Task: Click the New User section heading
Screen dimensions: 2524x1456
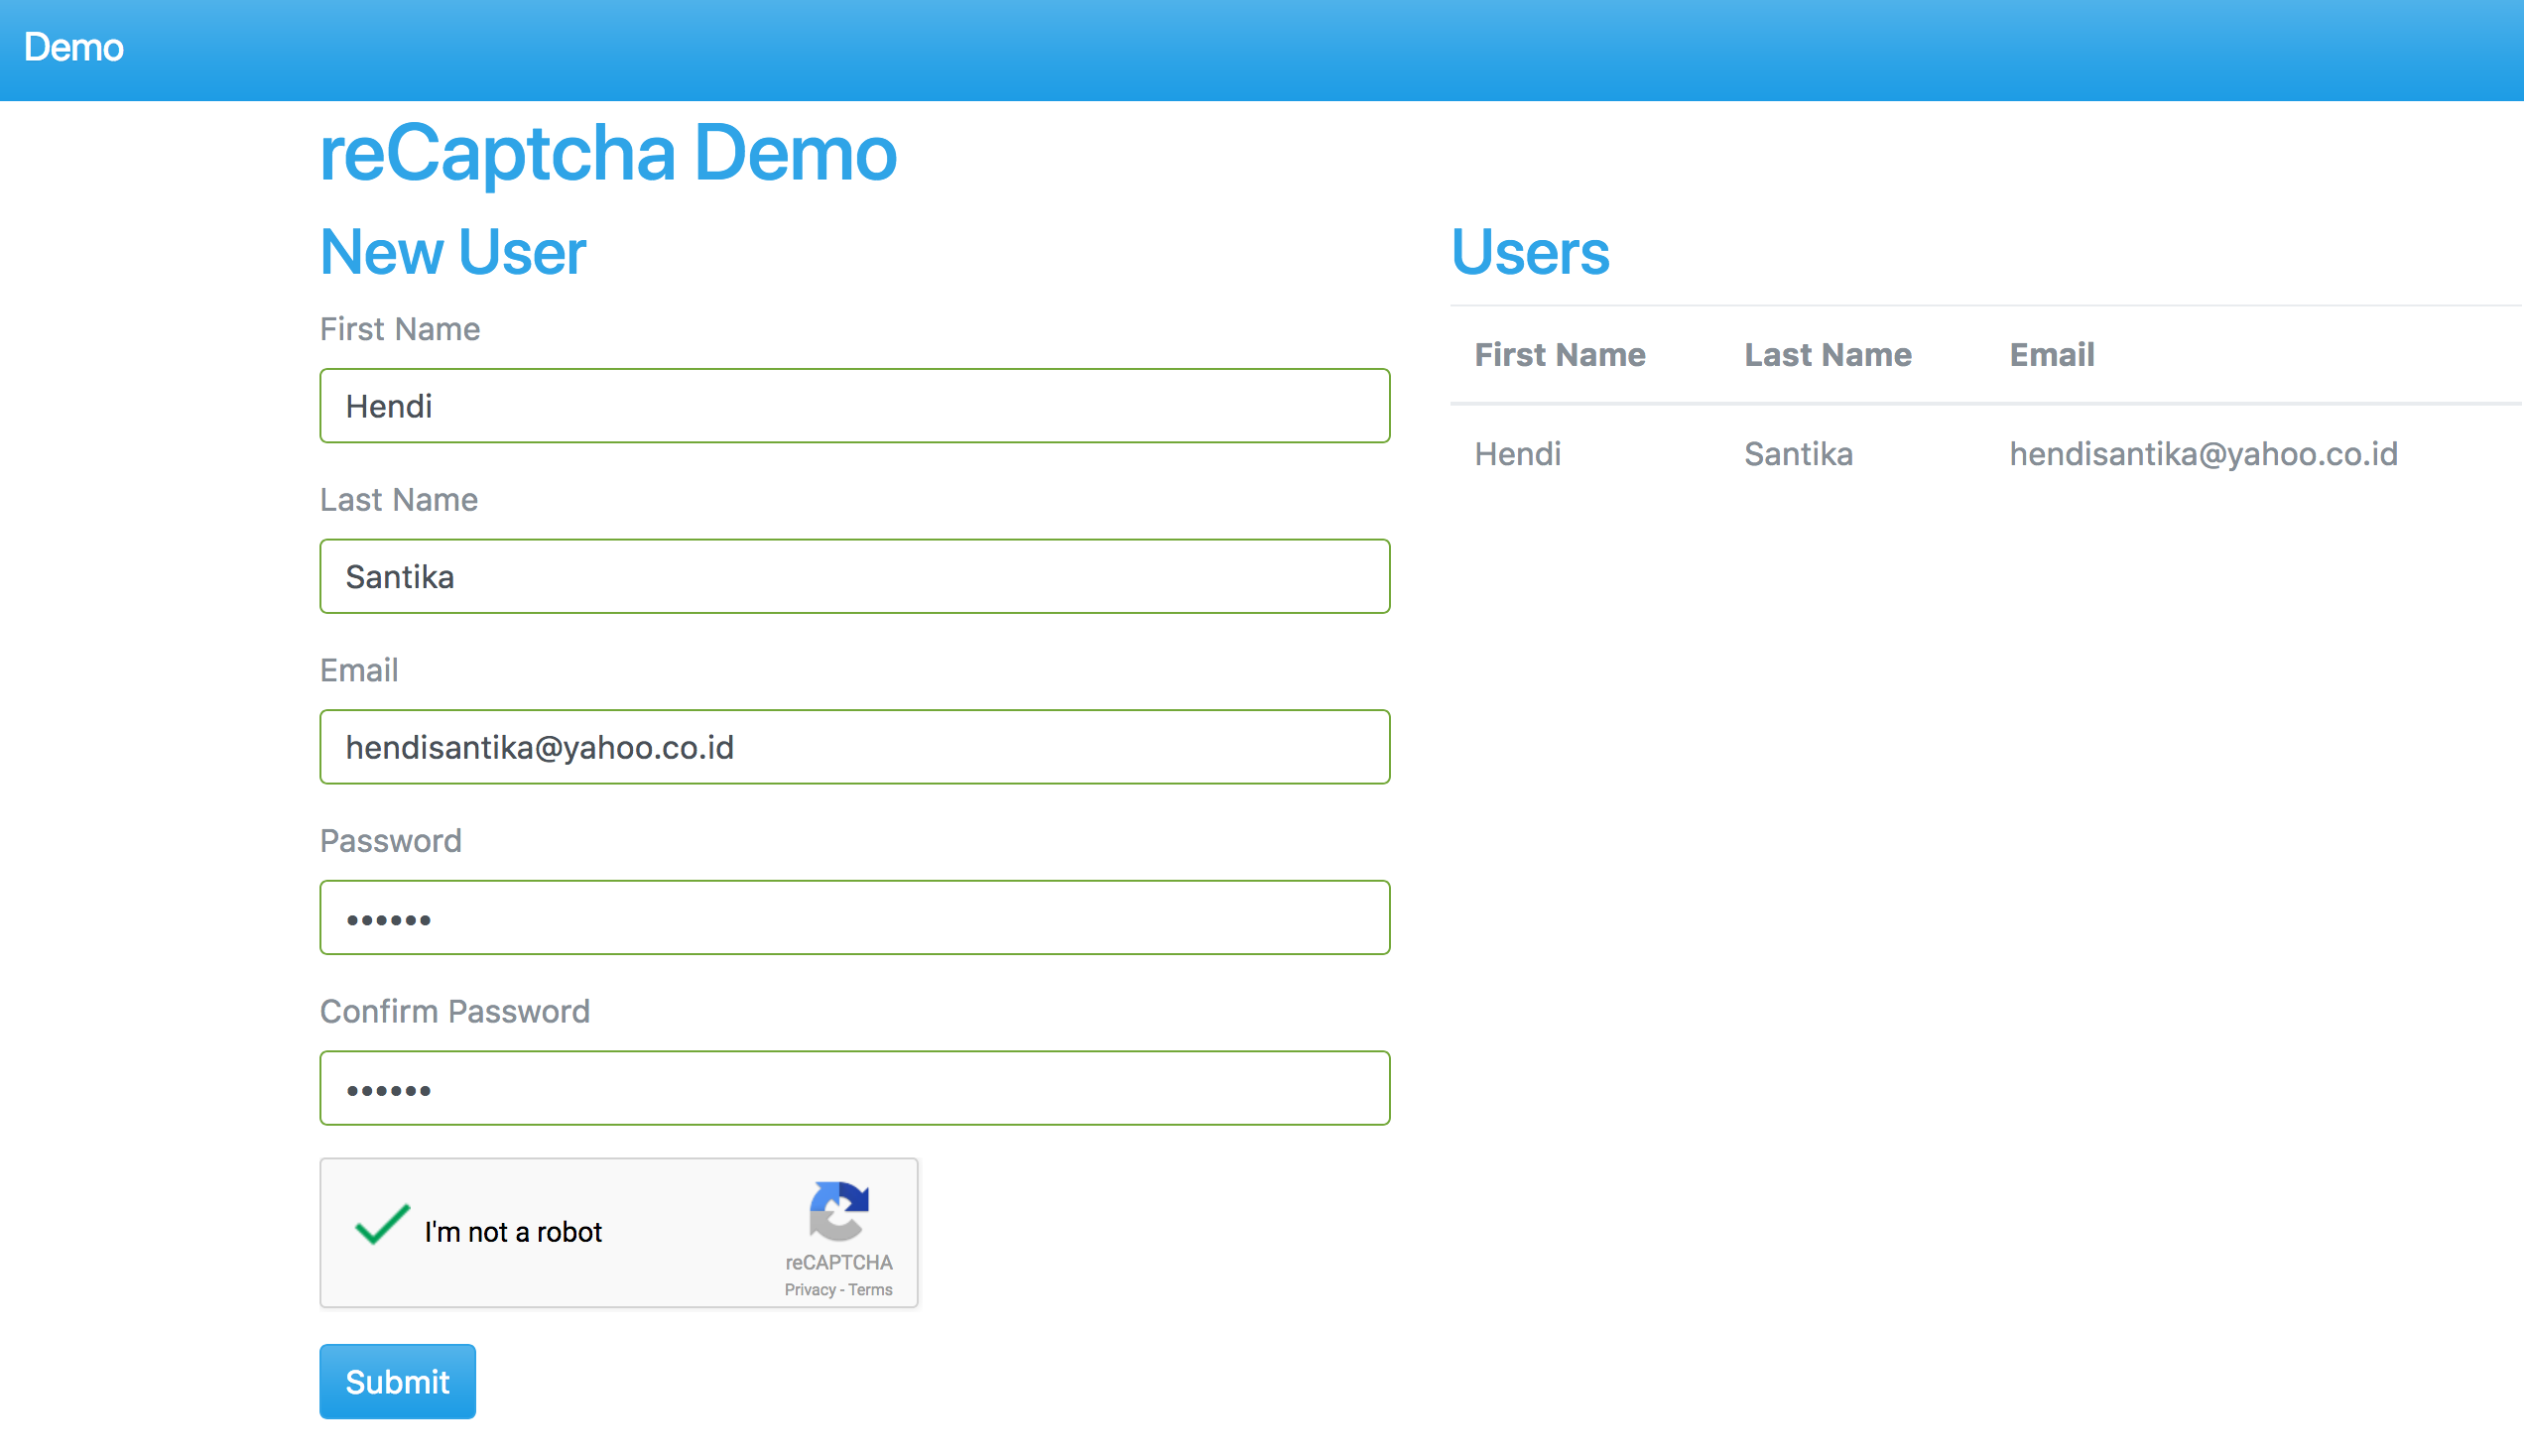Action: pyautogui.click(x=452, y=252)
